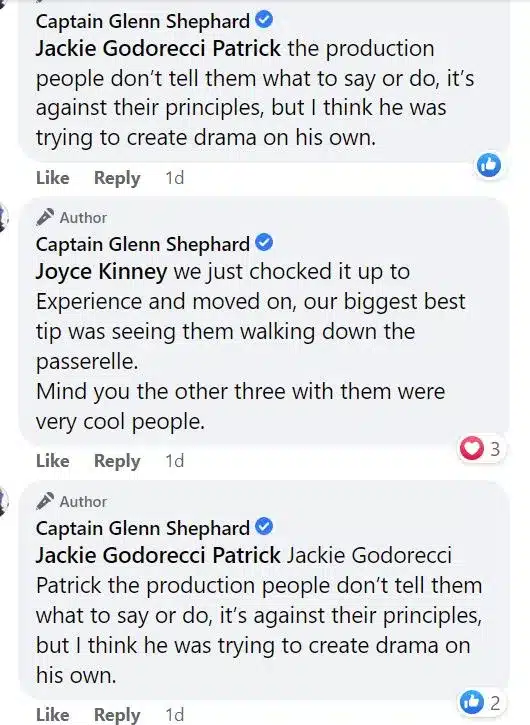The width and height of the screenshot is (530, 725).
Task: View the 3 reactions count on middle comment
Action: 495,449
